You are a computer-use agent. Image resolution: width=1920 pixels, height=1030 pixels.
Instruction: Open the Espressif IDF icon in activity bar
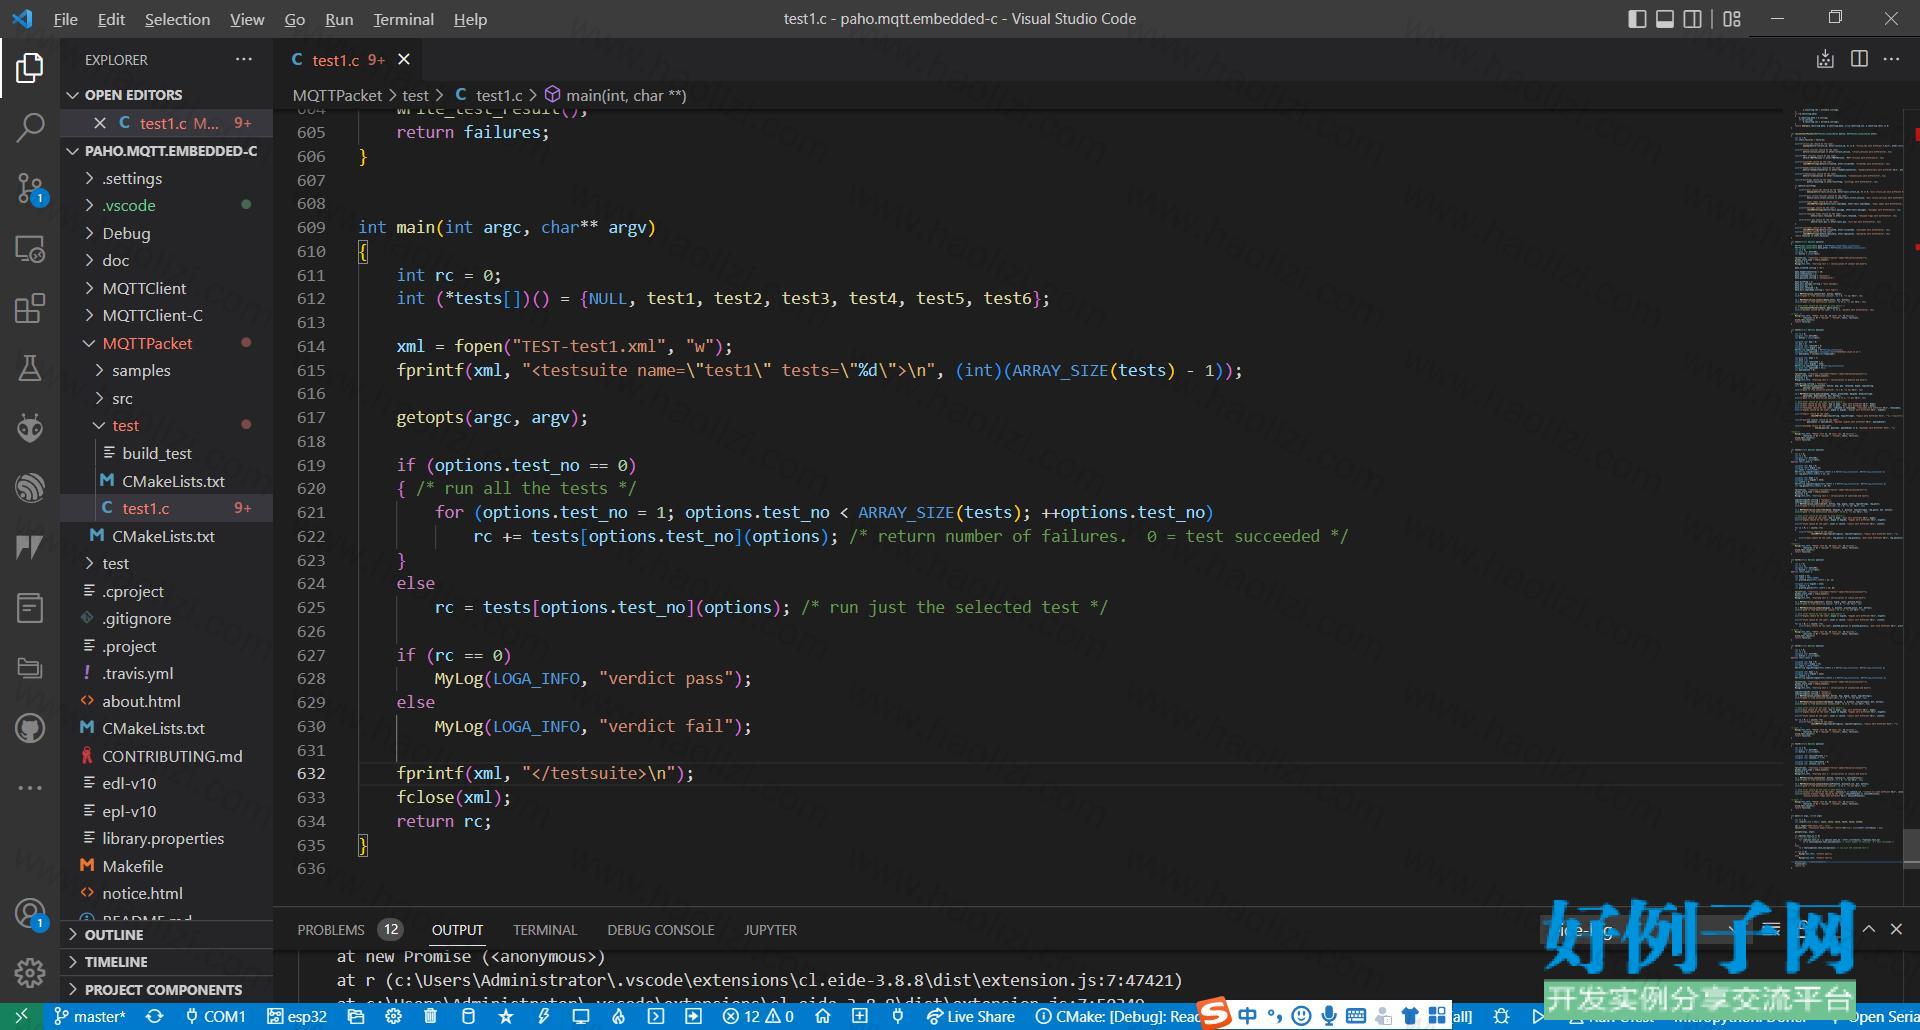[30, 488]
